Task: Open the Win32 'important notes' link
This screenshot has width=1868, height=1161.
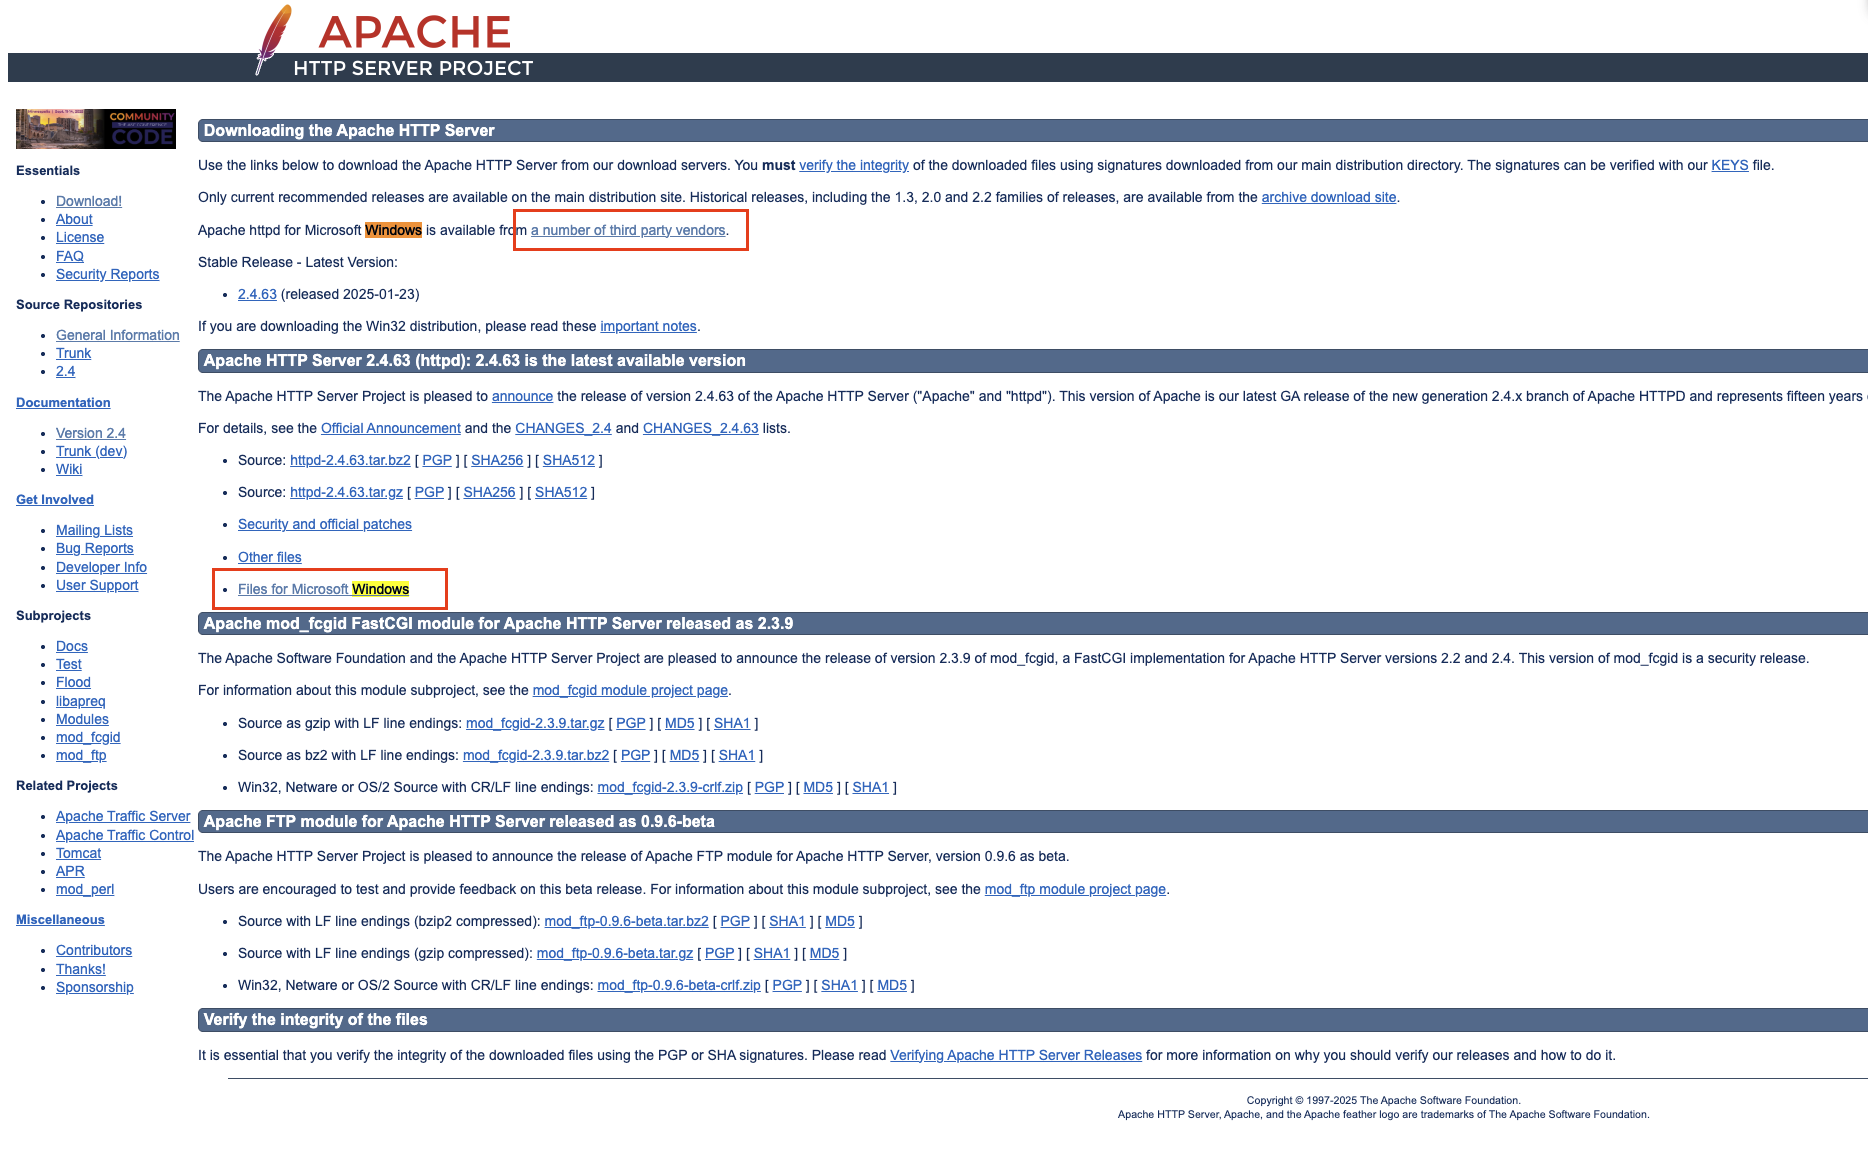Action: 648,326
